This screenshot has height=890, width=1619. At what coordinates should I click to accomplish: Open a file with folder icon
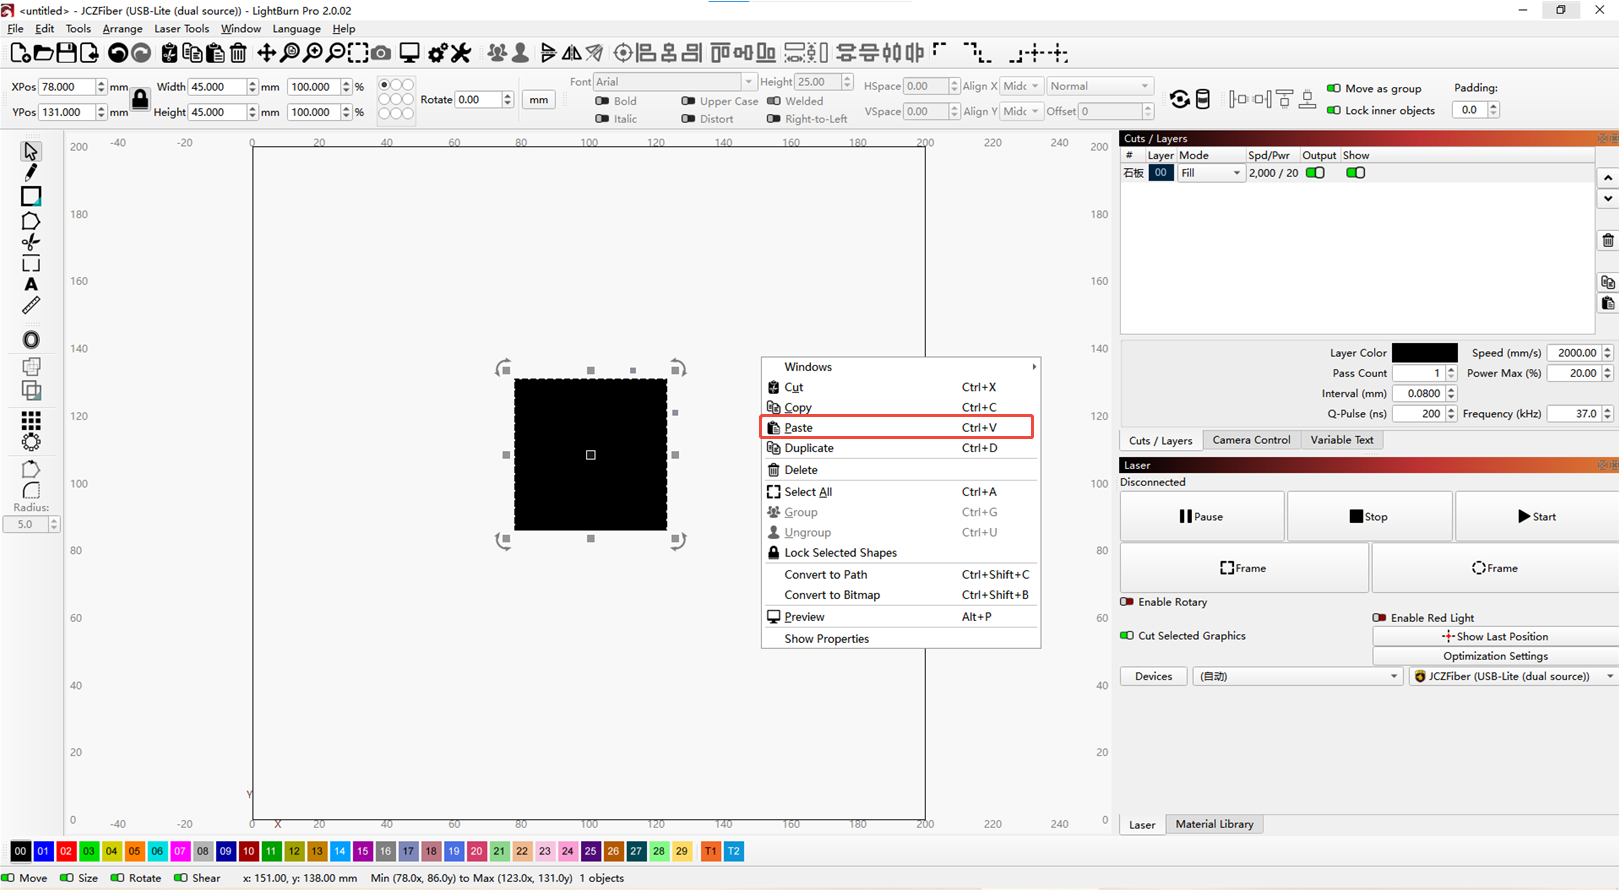[x=43, y=53]
